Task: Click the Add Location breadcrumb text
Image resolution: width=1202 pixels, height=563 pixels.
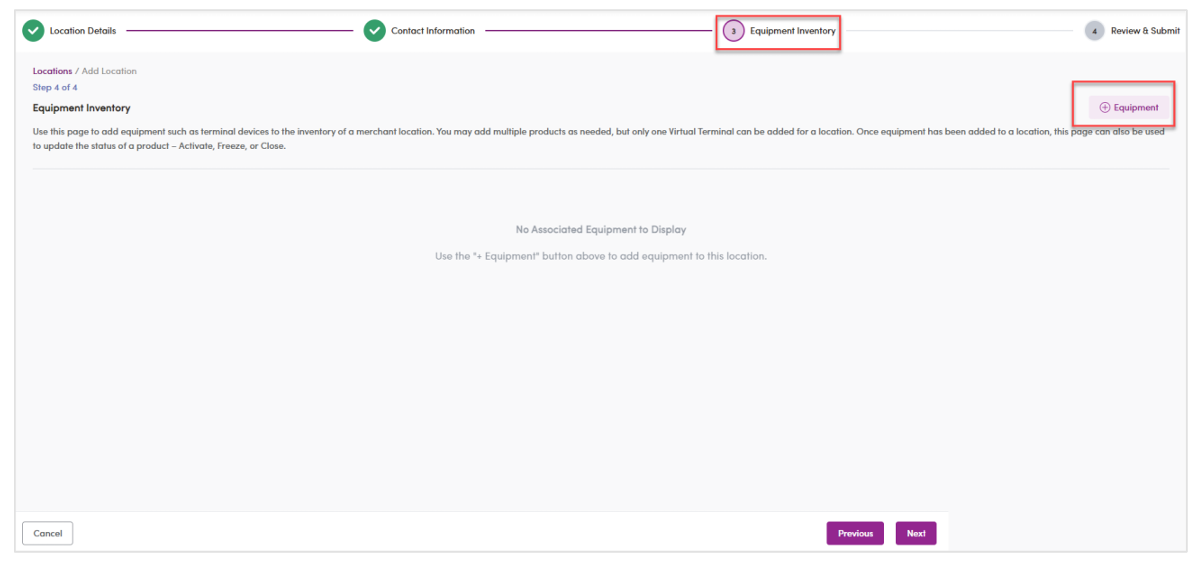Action: [x=109, y=71]
